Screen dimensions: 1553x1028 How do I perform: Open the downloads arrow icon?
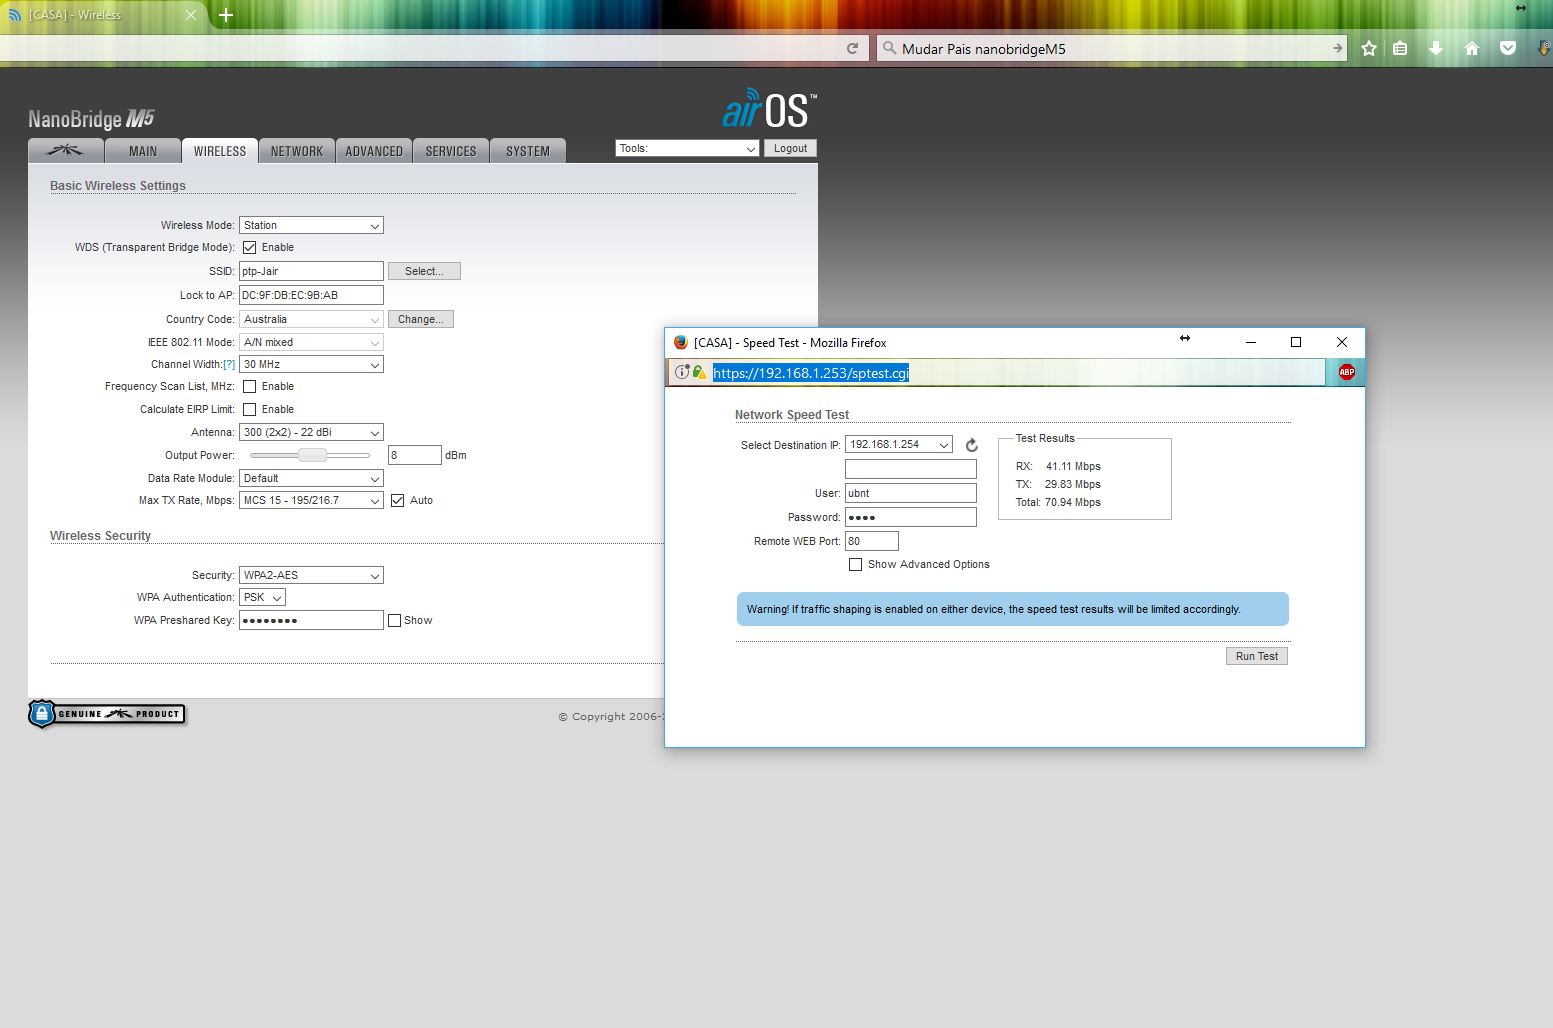1436,48
